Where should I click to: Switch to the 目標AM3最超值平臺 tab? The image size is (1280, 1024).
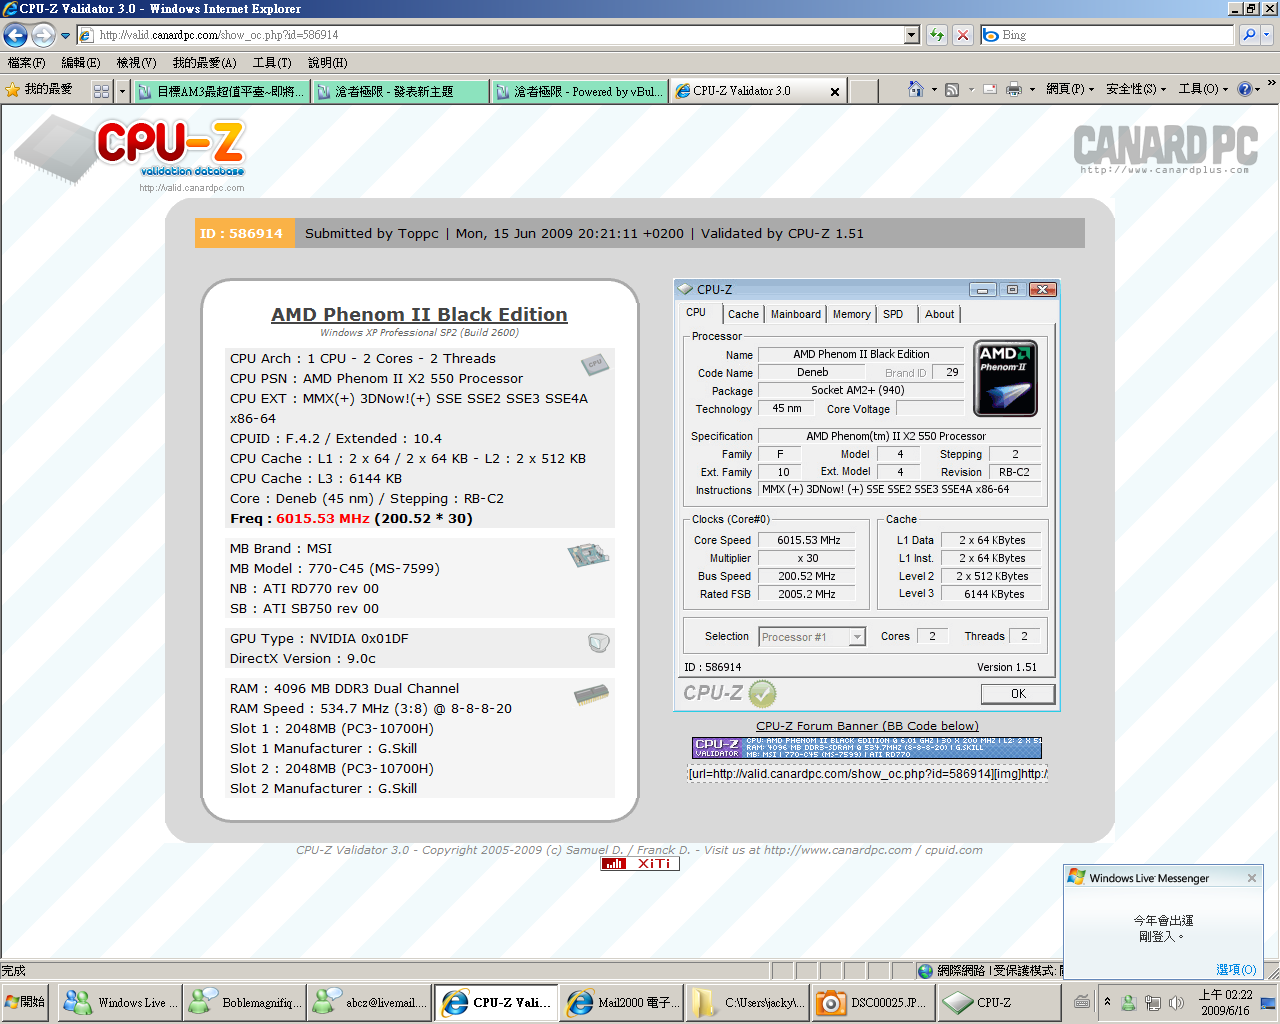click(221, 91)
